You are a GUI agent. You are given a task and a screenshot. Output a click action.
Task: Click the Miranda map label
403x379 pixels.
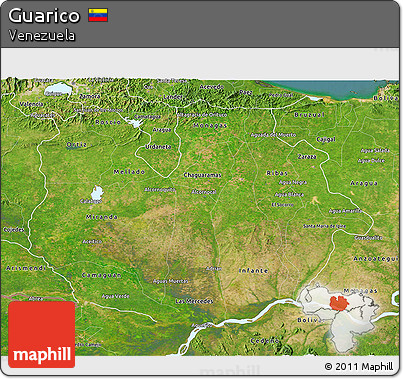click(x=102, y=217)
